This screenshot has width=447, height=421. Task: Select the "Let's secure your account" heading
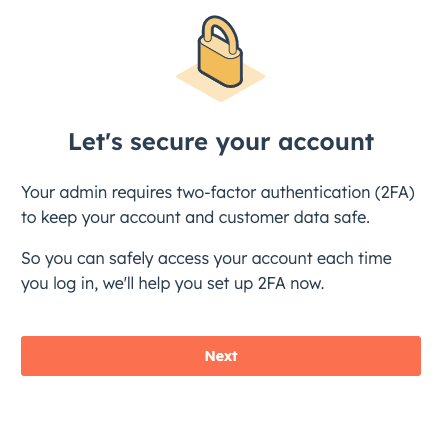(221, 143)
